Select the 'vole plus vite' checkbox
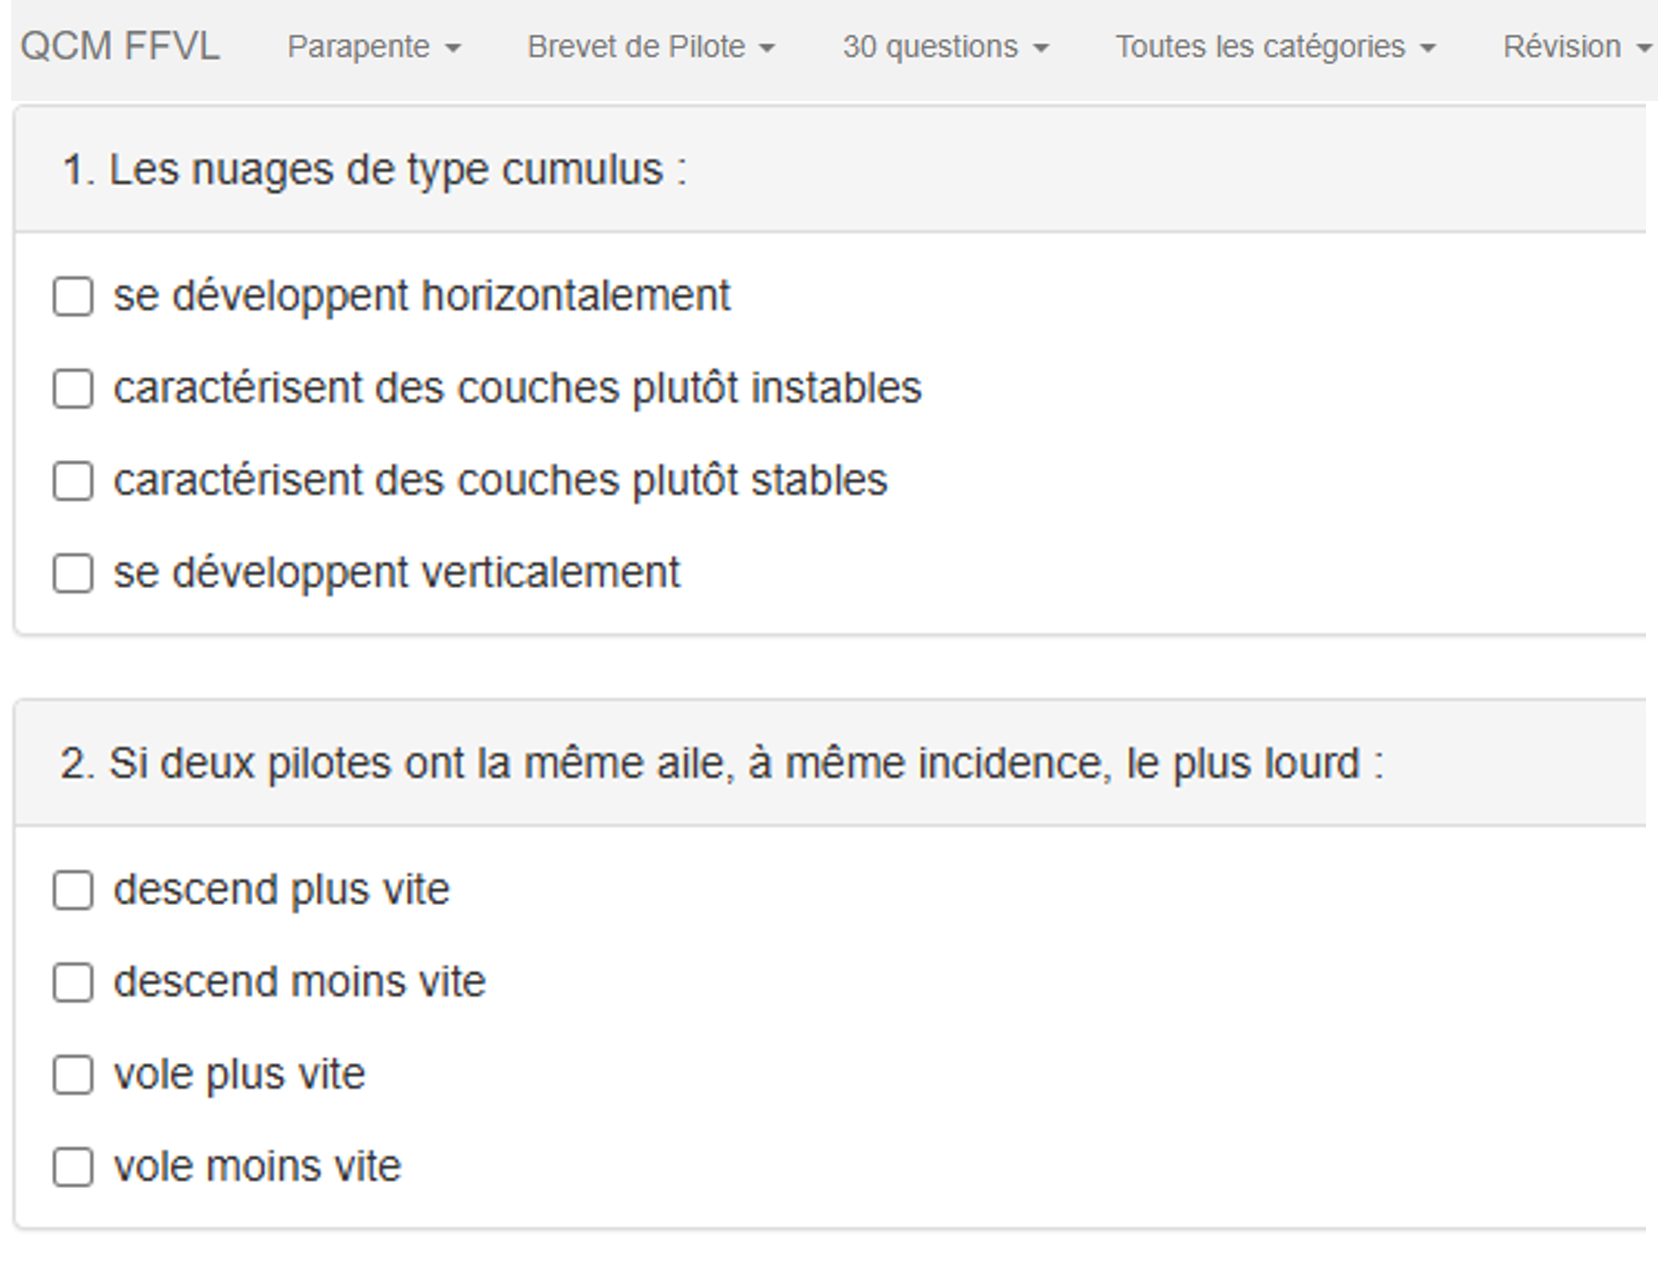Image resolution: width=1658 pixels, height=1272 pixels. coord(73,1075)
